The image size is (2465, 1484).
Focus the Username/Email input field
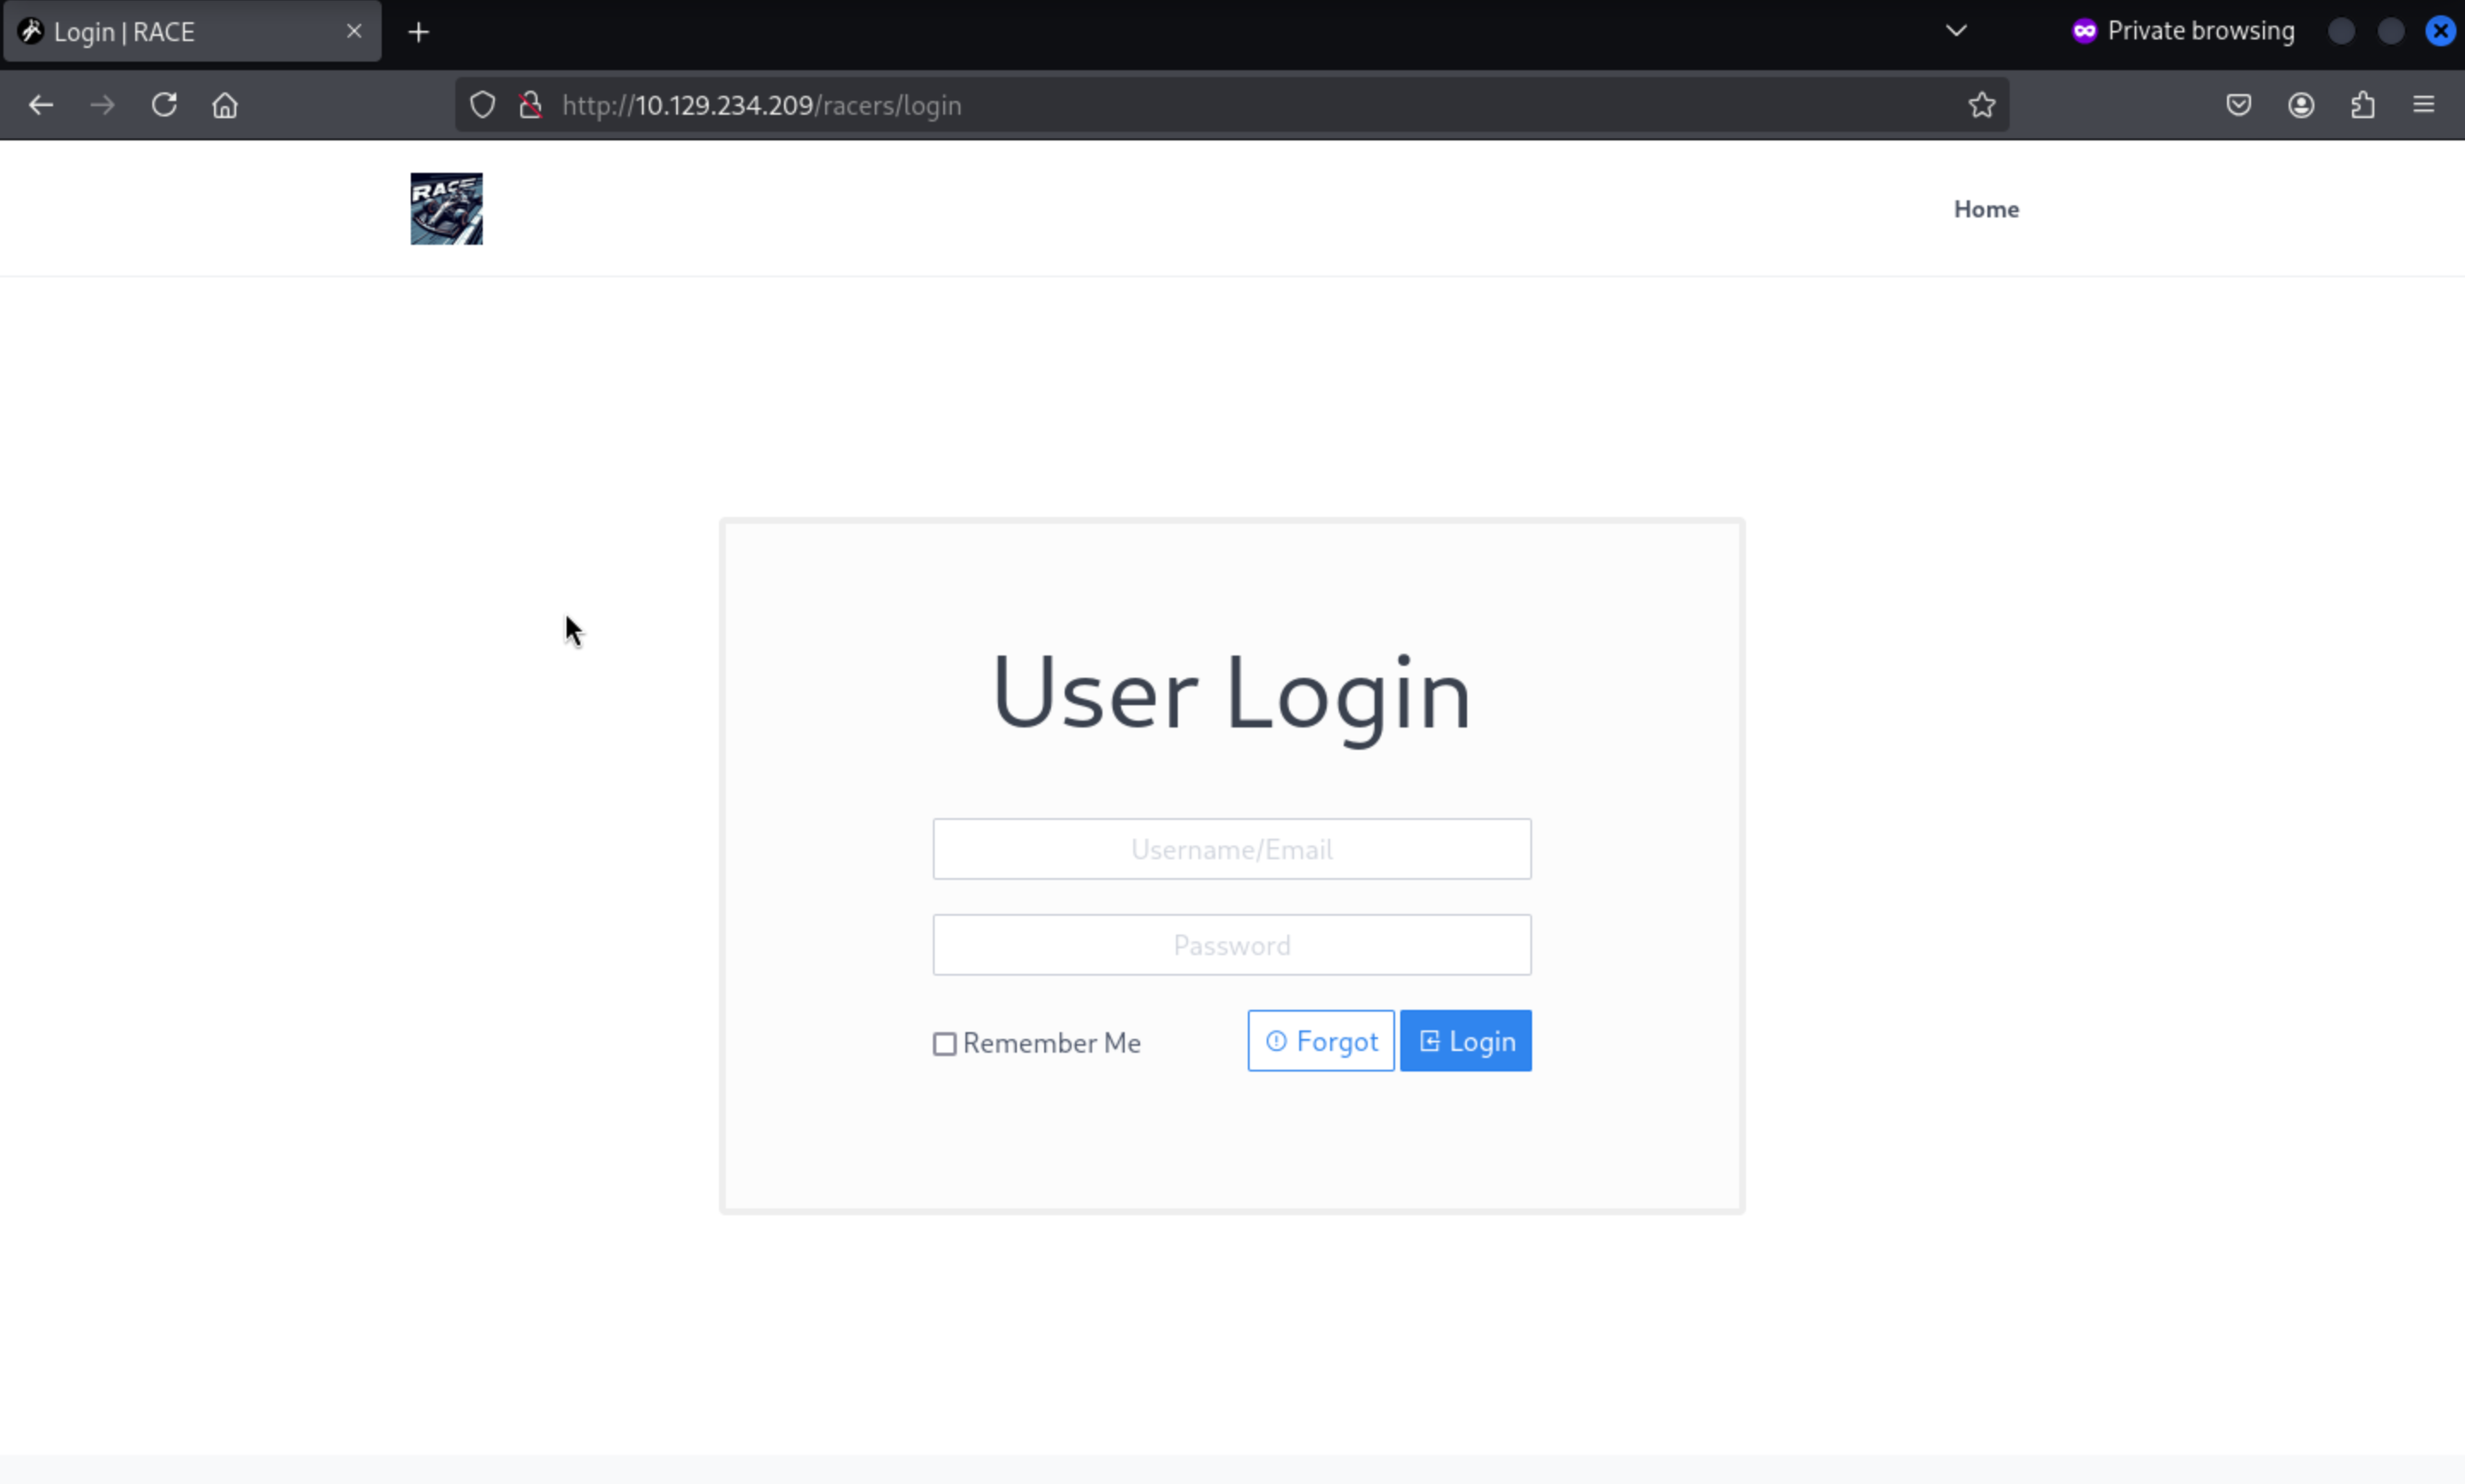point(1231,849)
